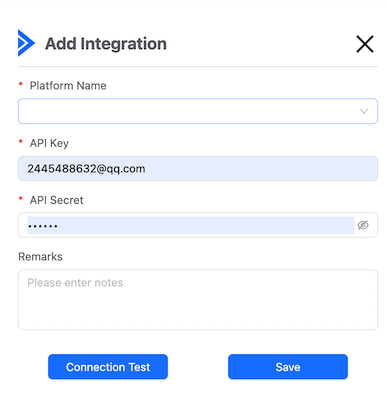Click the Remarks notes text area
Screen dimensions: 388x397
point(198,299)
